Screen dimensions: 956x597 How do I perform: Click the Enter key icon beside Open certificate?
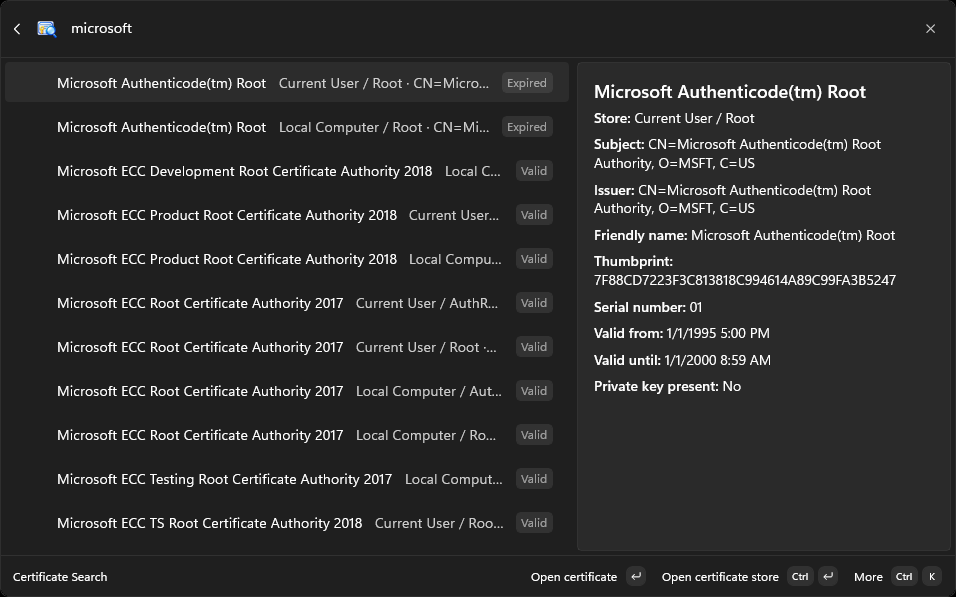tap(636, 576)
